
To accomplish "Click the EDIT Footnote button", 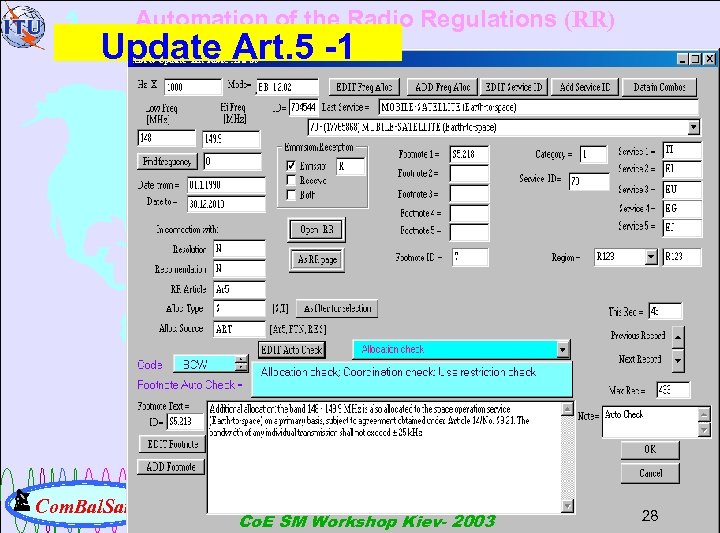I will [x=172, y=444].
